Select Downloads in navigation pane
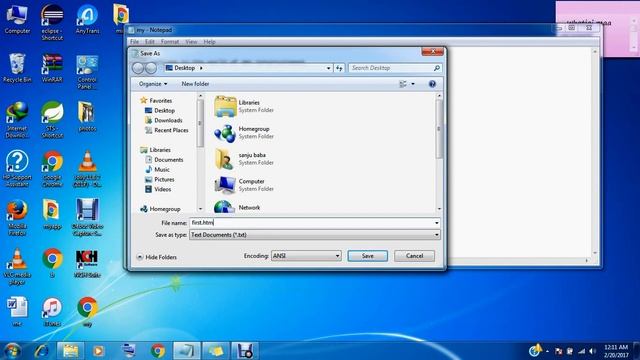 (x=164, y=120)
